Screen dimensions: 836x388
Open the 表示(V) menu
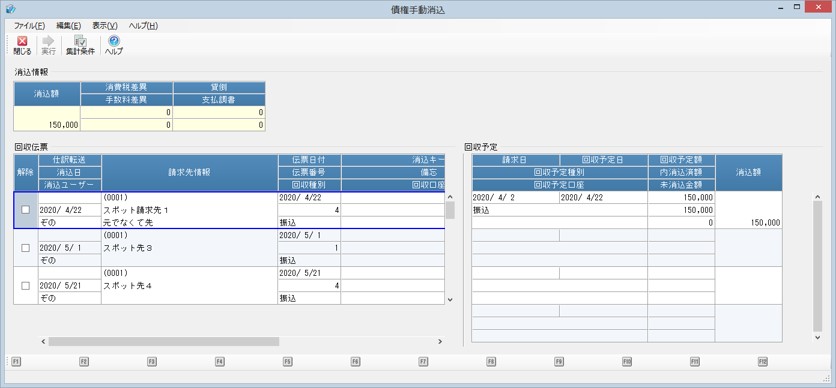tap(104, 26)
